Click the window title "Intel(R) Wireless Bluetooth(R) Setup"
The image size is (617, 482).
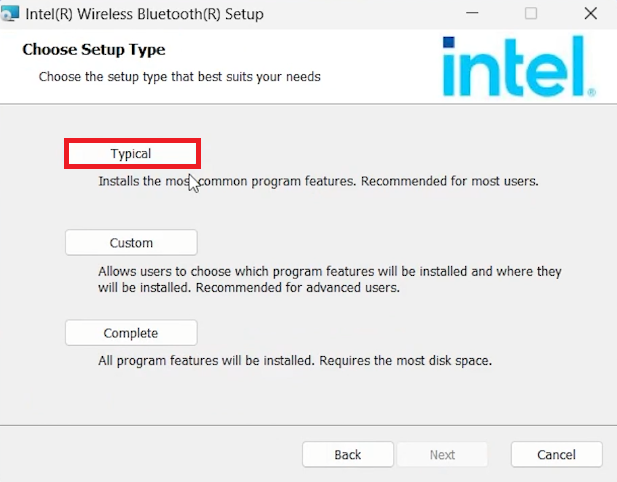145,14
